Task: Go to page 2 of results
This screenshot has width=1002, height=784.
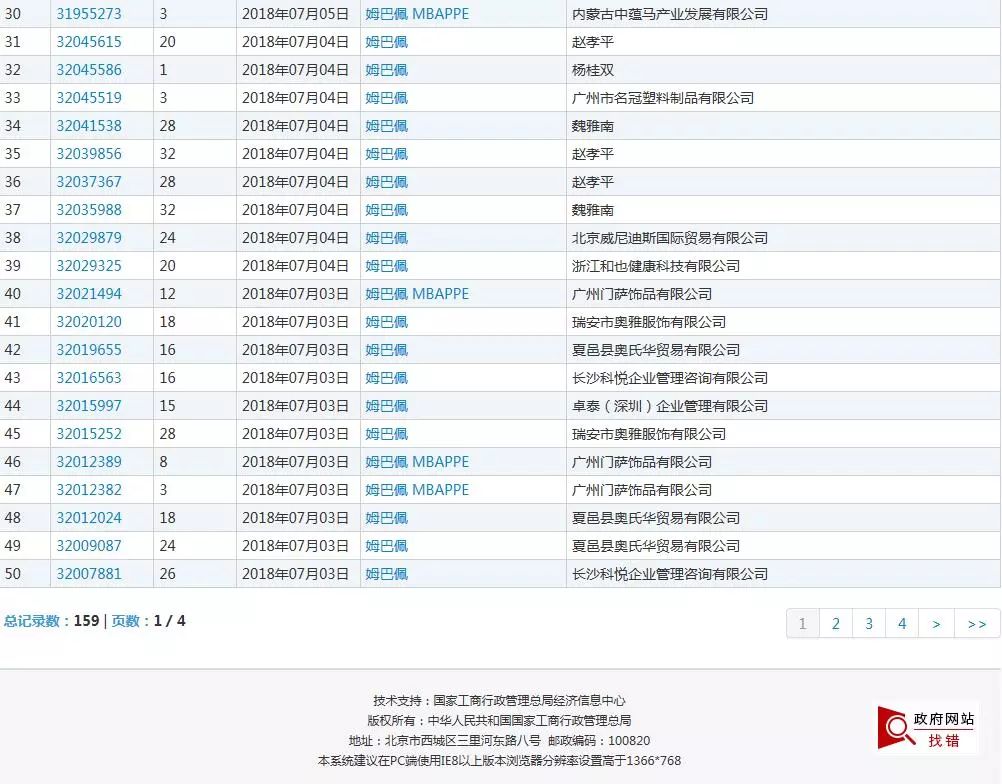Action: coord(835,624)
